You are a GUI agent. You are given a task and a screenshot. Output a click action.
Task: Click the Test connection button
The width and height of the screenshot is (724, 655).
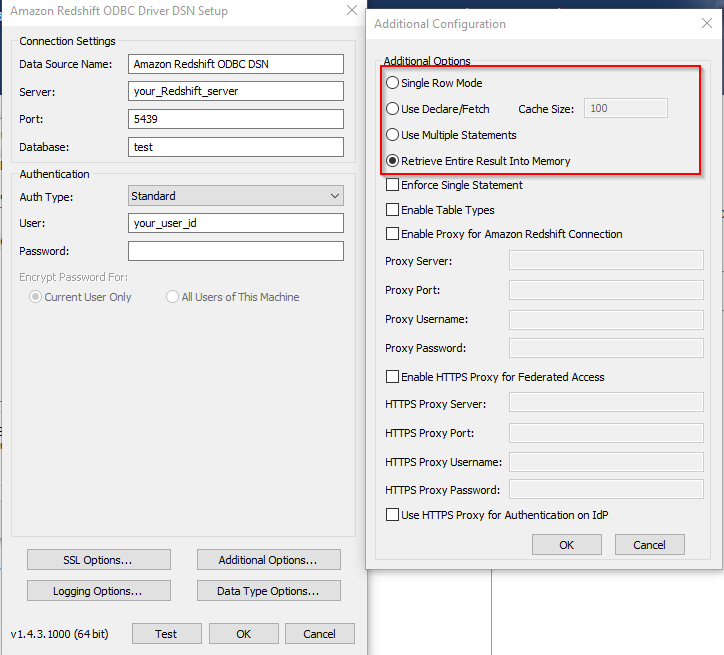pos(167,633)
